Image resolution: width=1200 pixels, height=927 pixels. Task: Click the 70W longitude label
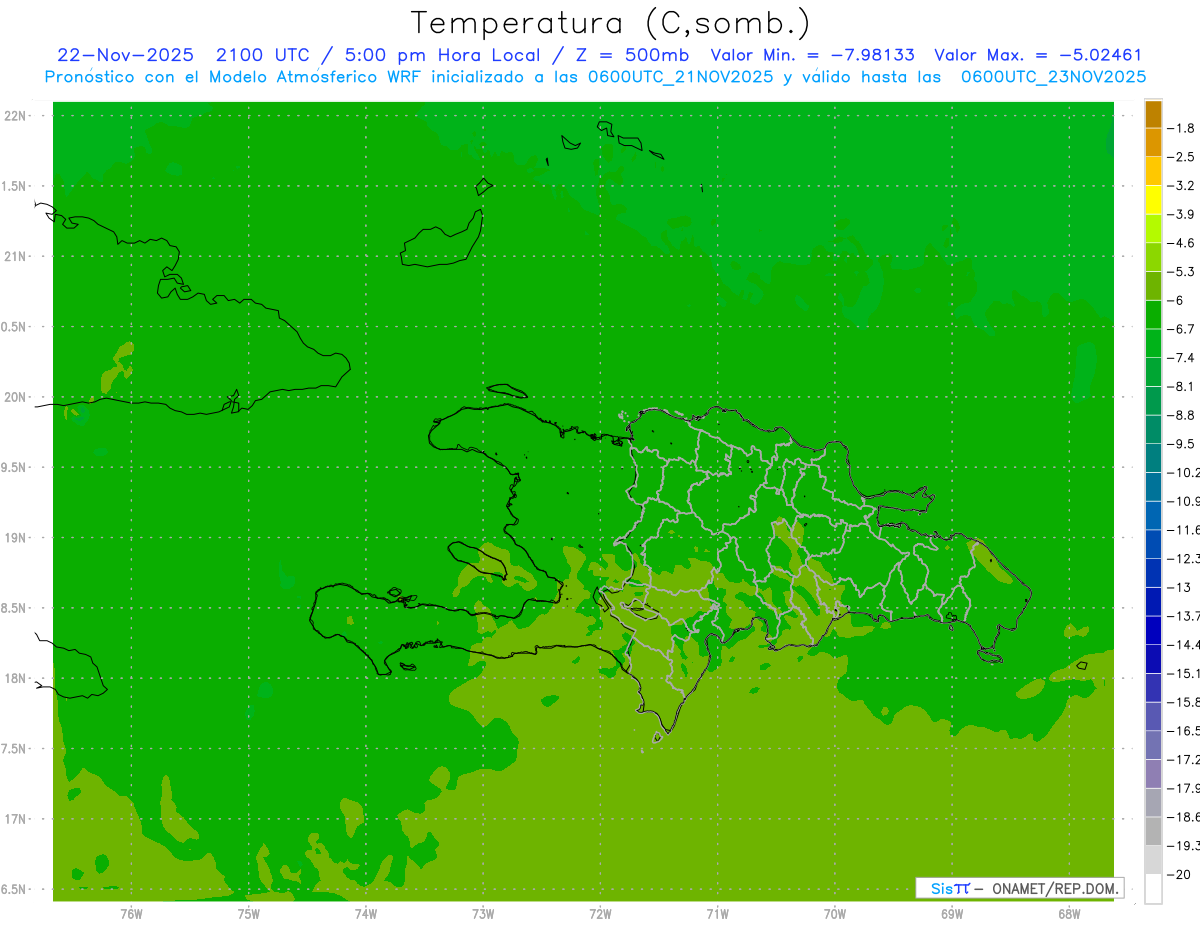click(834, 913)
